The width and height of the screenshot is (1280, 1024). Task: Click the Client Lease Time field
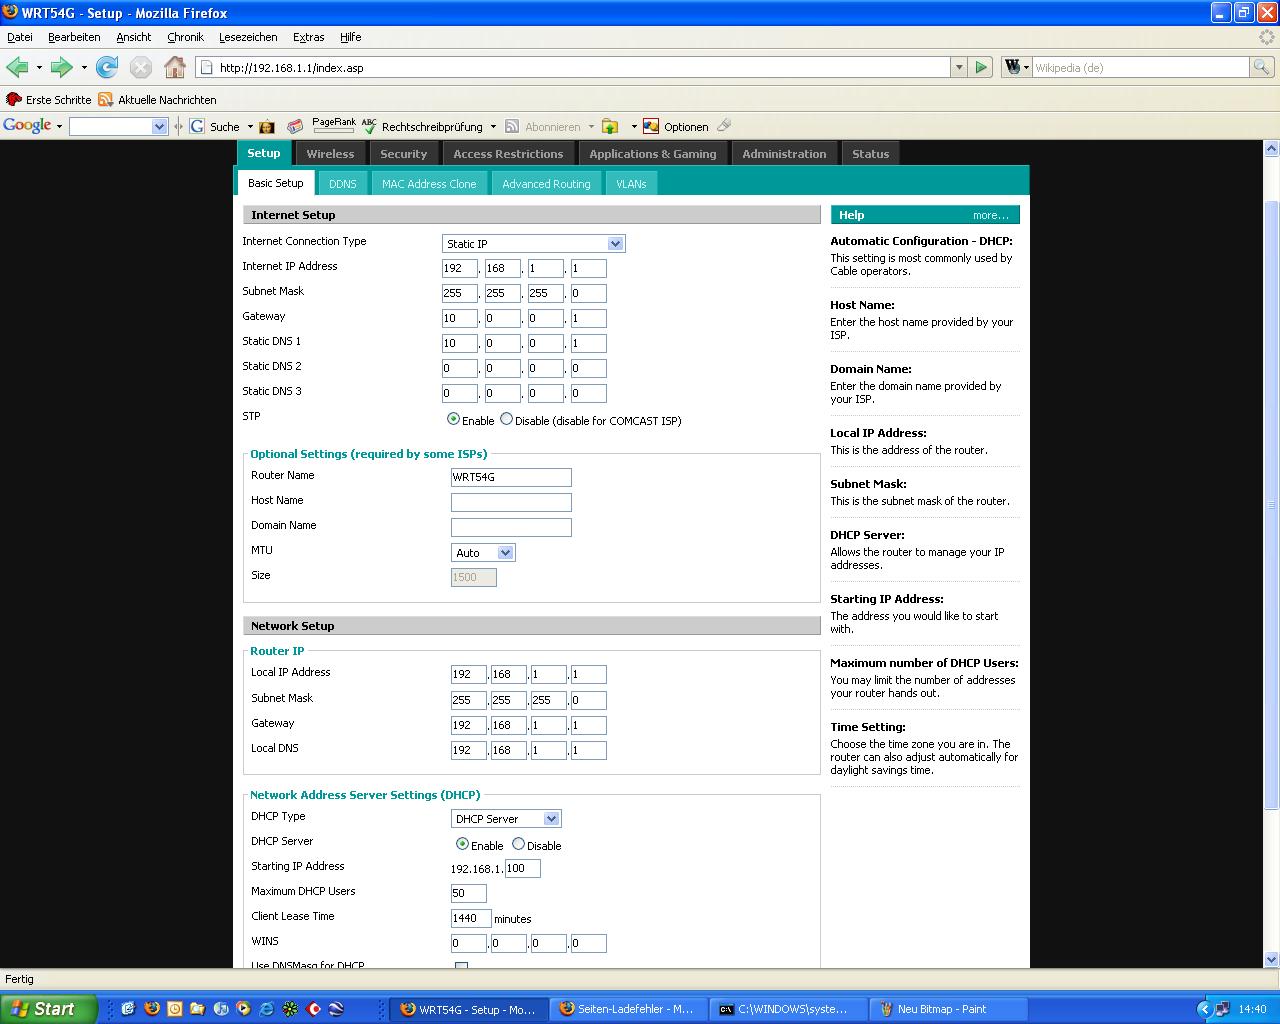(471, 918)
